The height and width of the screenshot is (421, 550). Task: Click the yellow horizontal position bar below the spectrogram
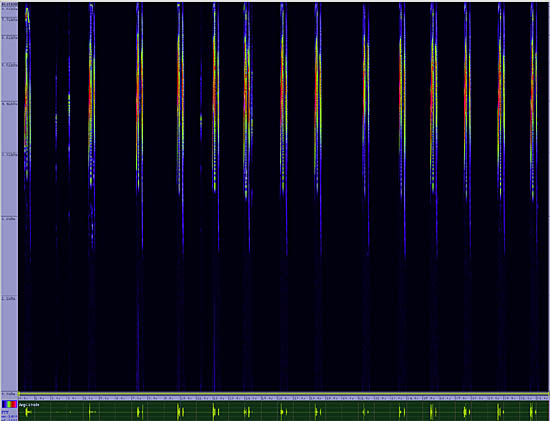284,394
